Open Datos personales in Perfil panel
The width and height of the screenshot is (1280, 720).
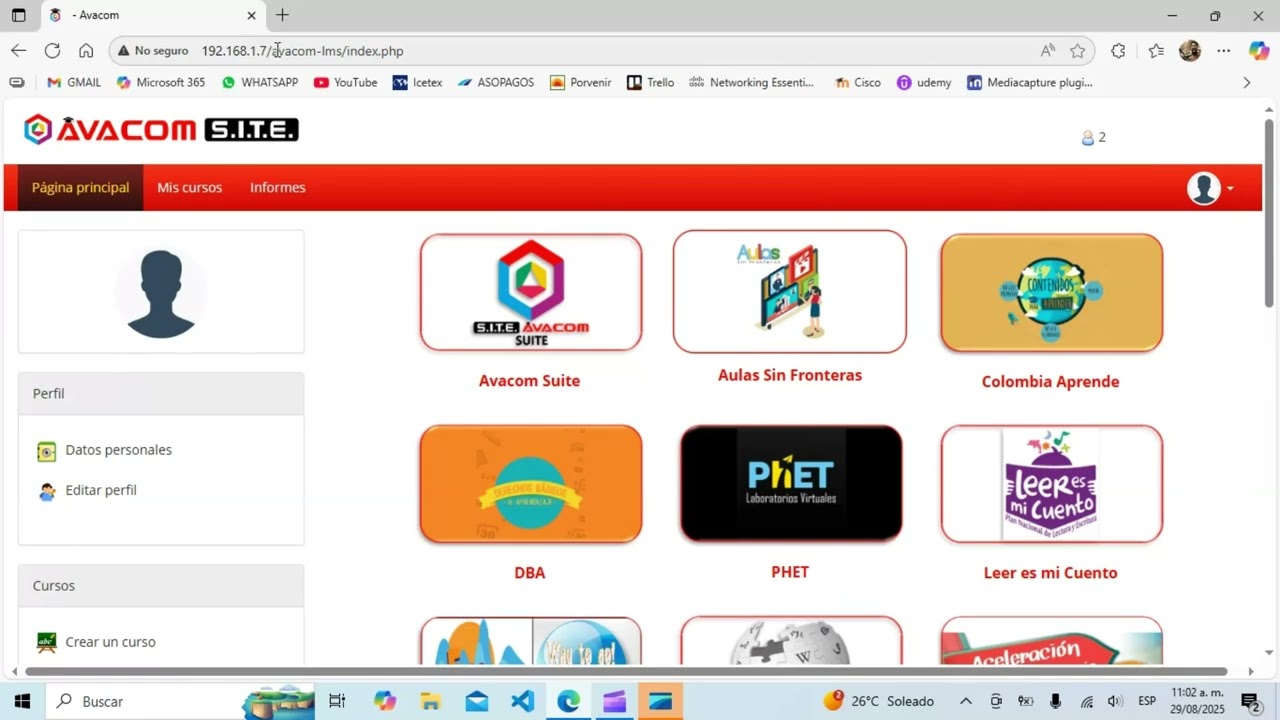coord(118,450)
